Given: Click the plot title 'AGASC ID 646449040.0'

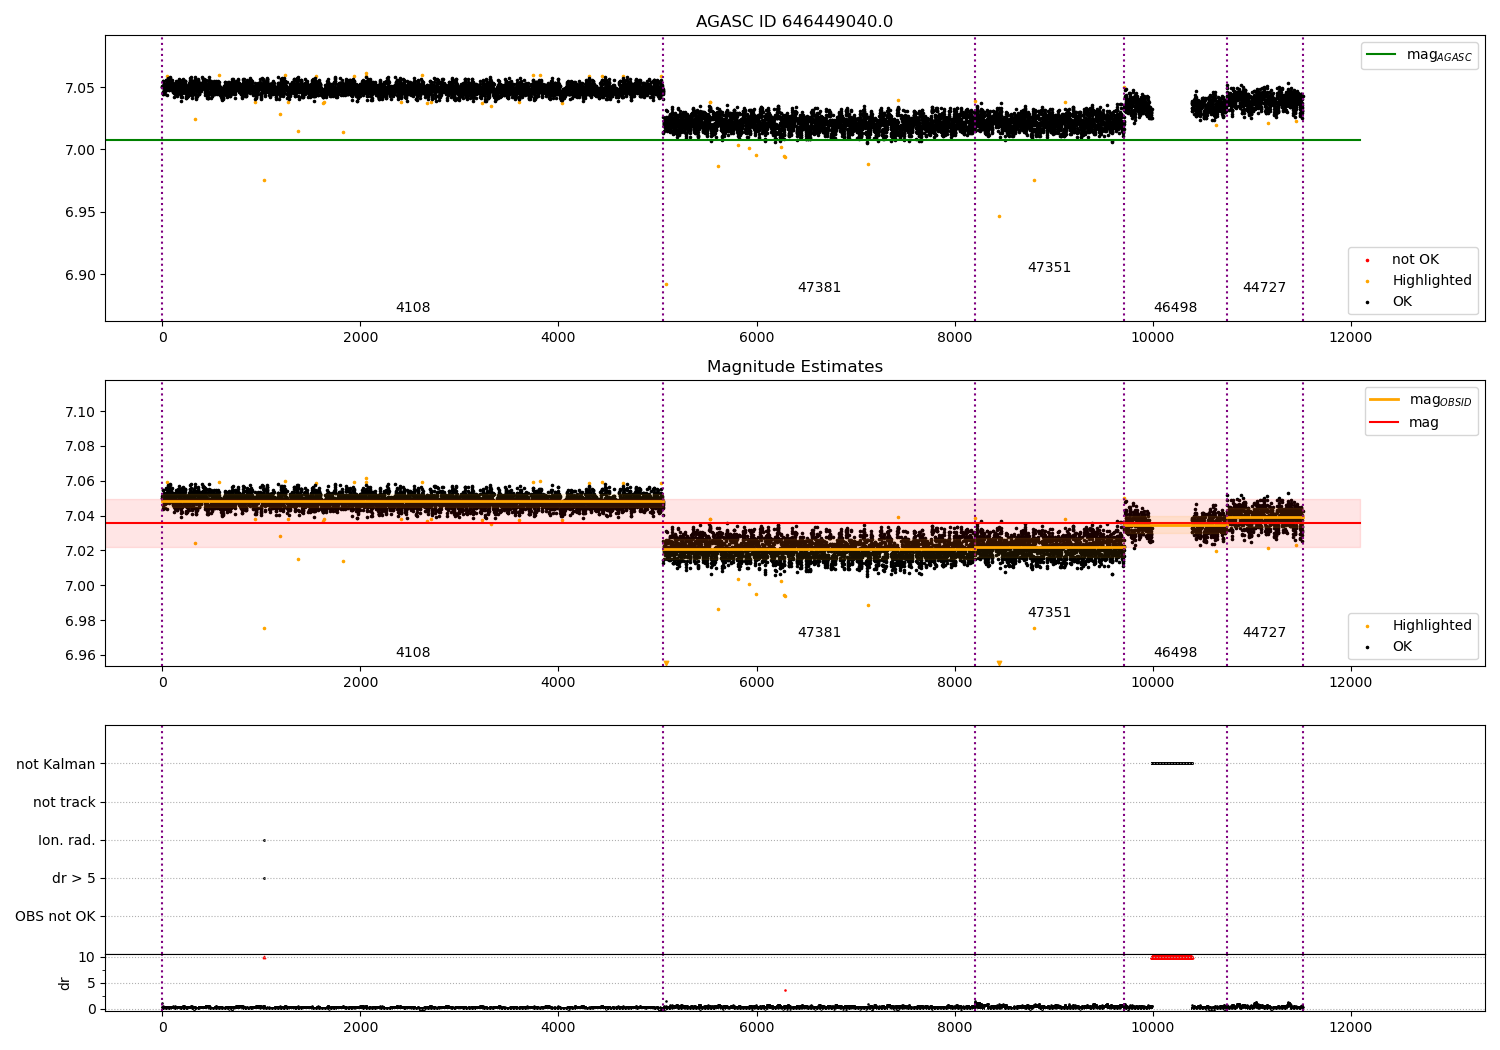Looking at the screenshot, I should [795, 22].
